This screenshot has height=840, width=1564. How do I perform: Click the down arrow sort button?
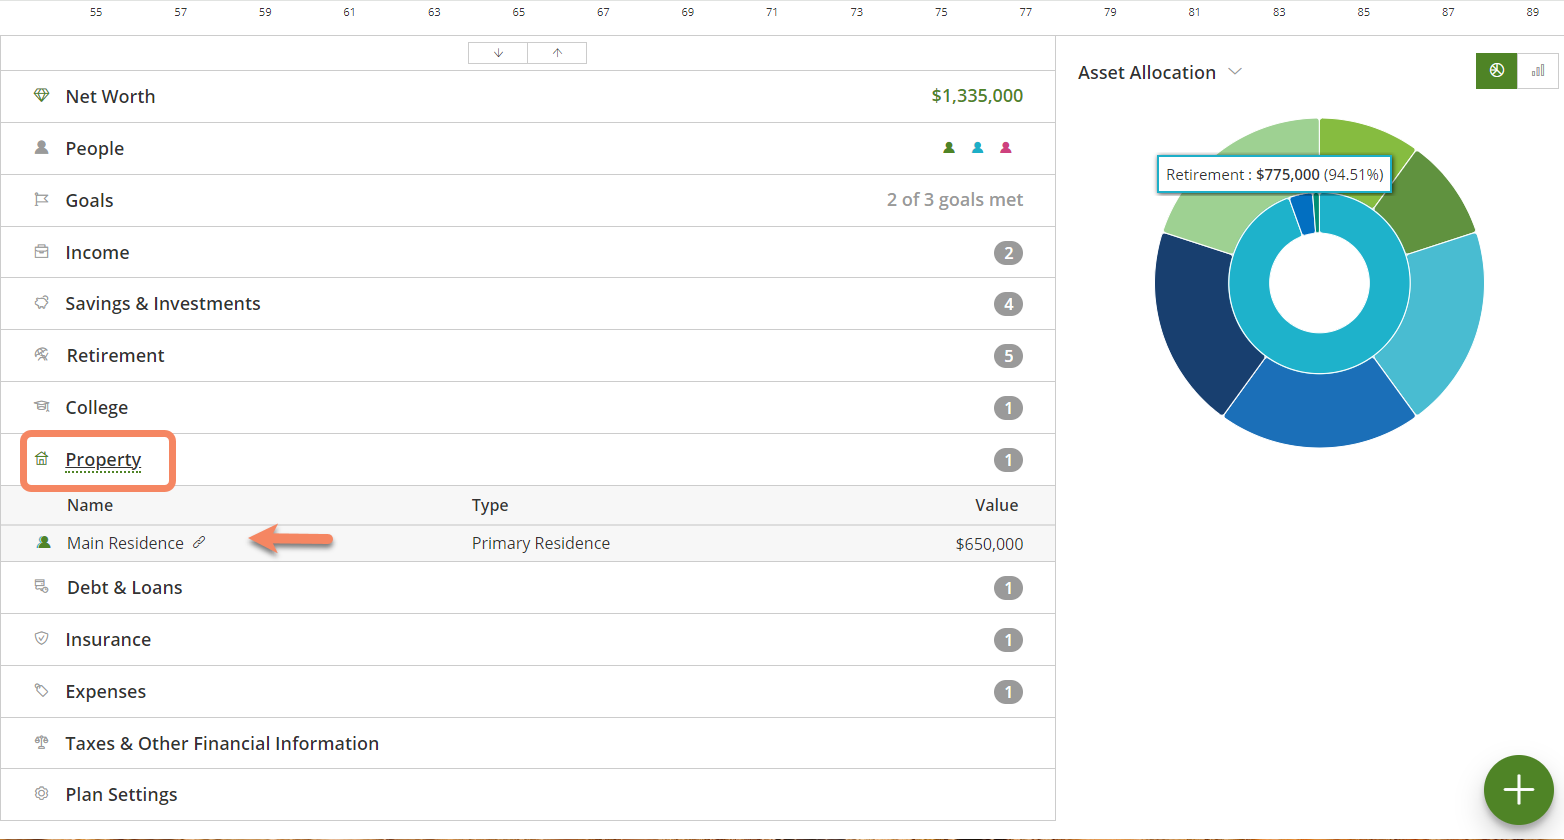[x=498, y=53]
